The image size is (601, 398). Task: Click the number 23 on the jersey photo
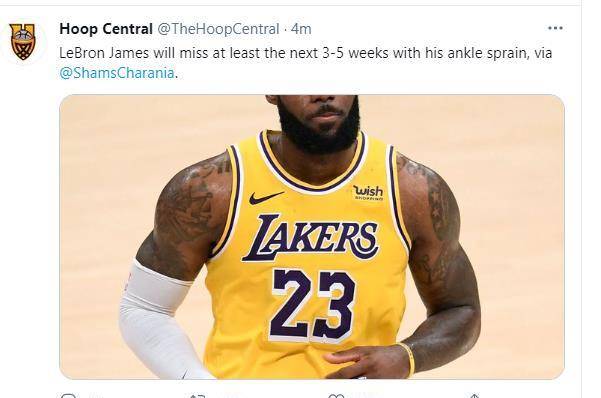coord(313,305)
